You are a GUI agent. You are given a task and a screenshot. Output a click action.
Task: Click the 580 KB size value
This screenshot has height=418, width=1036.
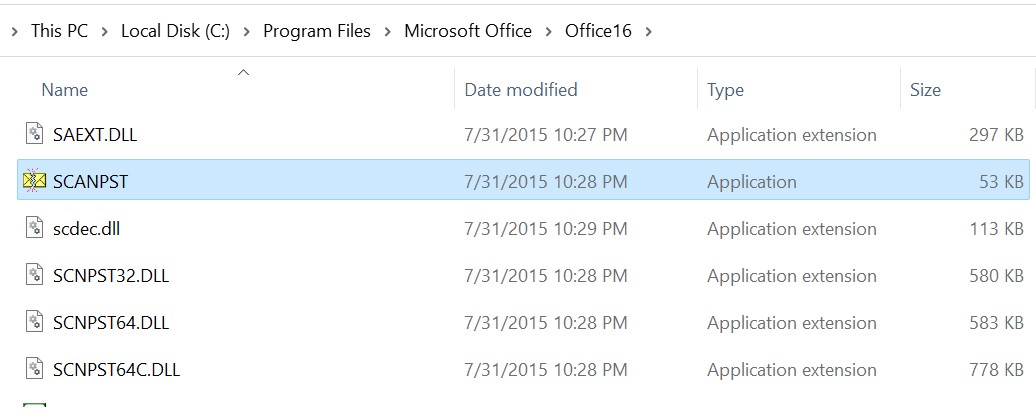point(996,276)
